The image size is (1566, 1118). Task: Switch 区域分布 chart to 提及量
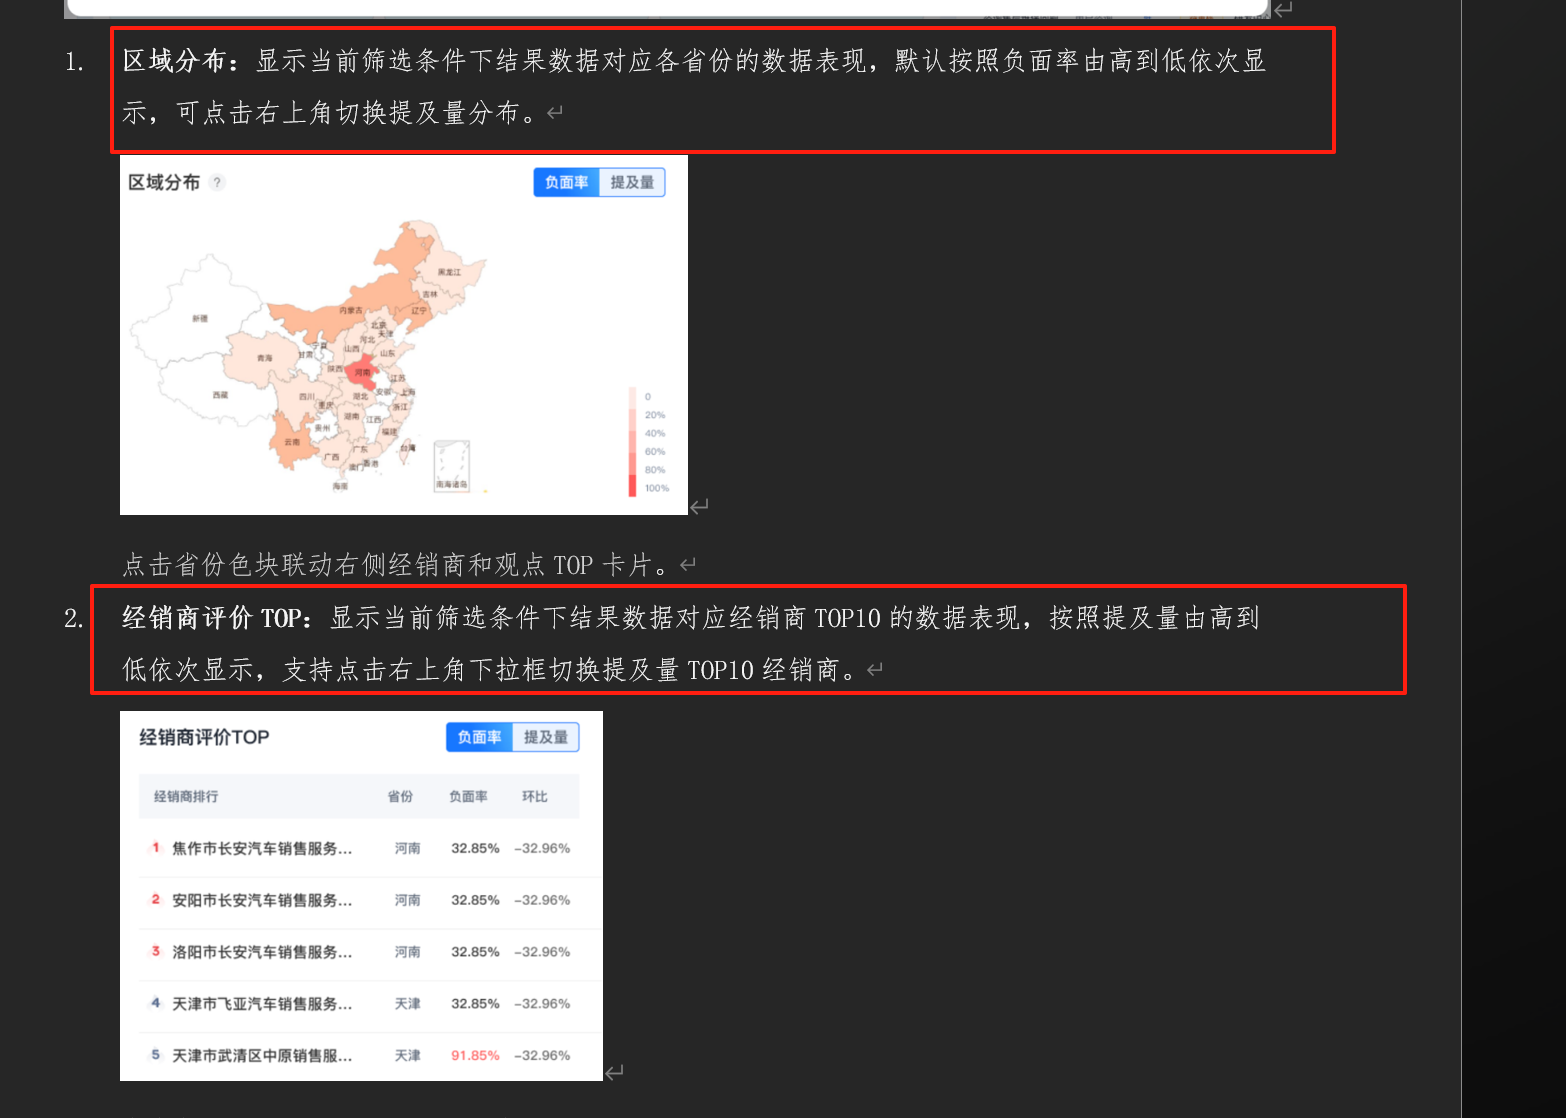point(632,182)
